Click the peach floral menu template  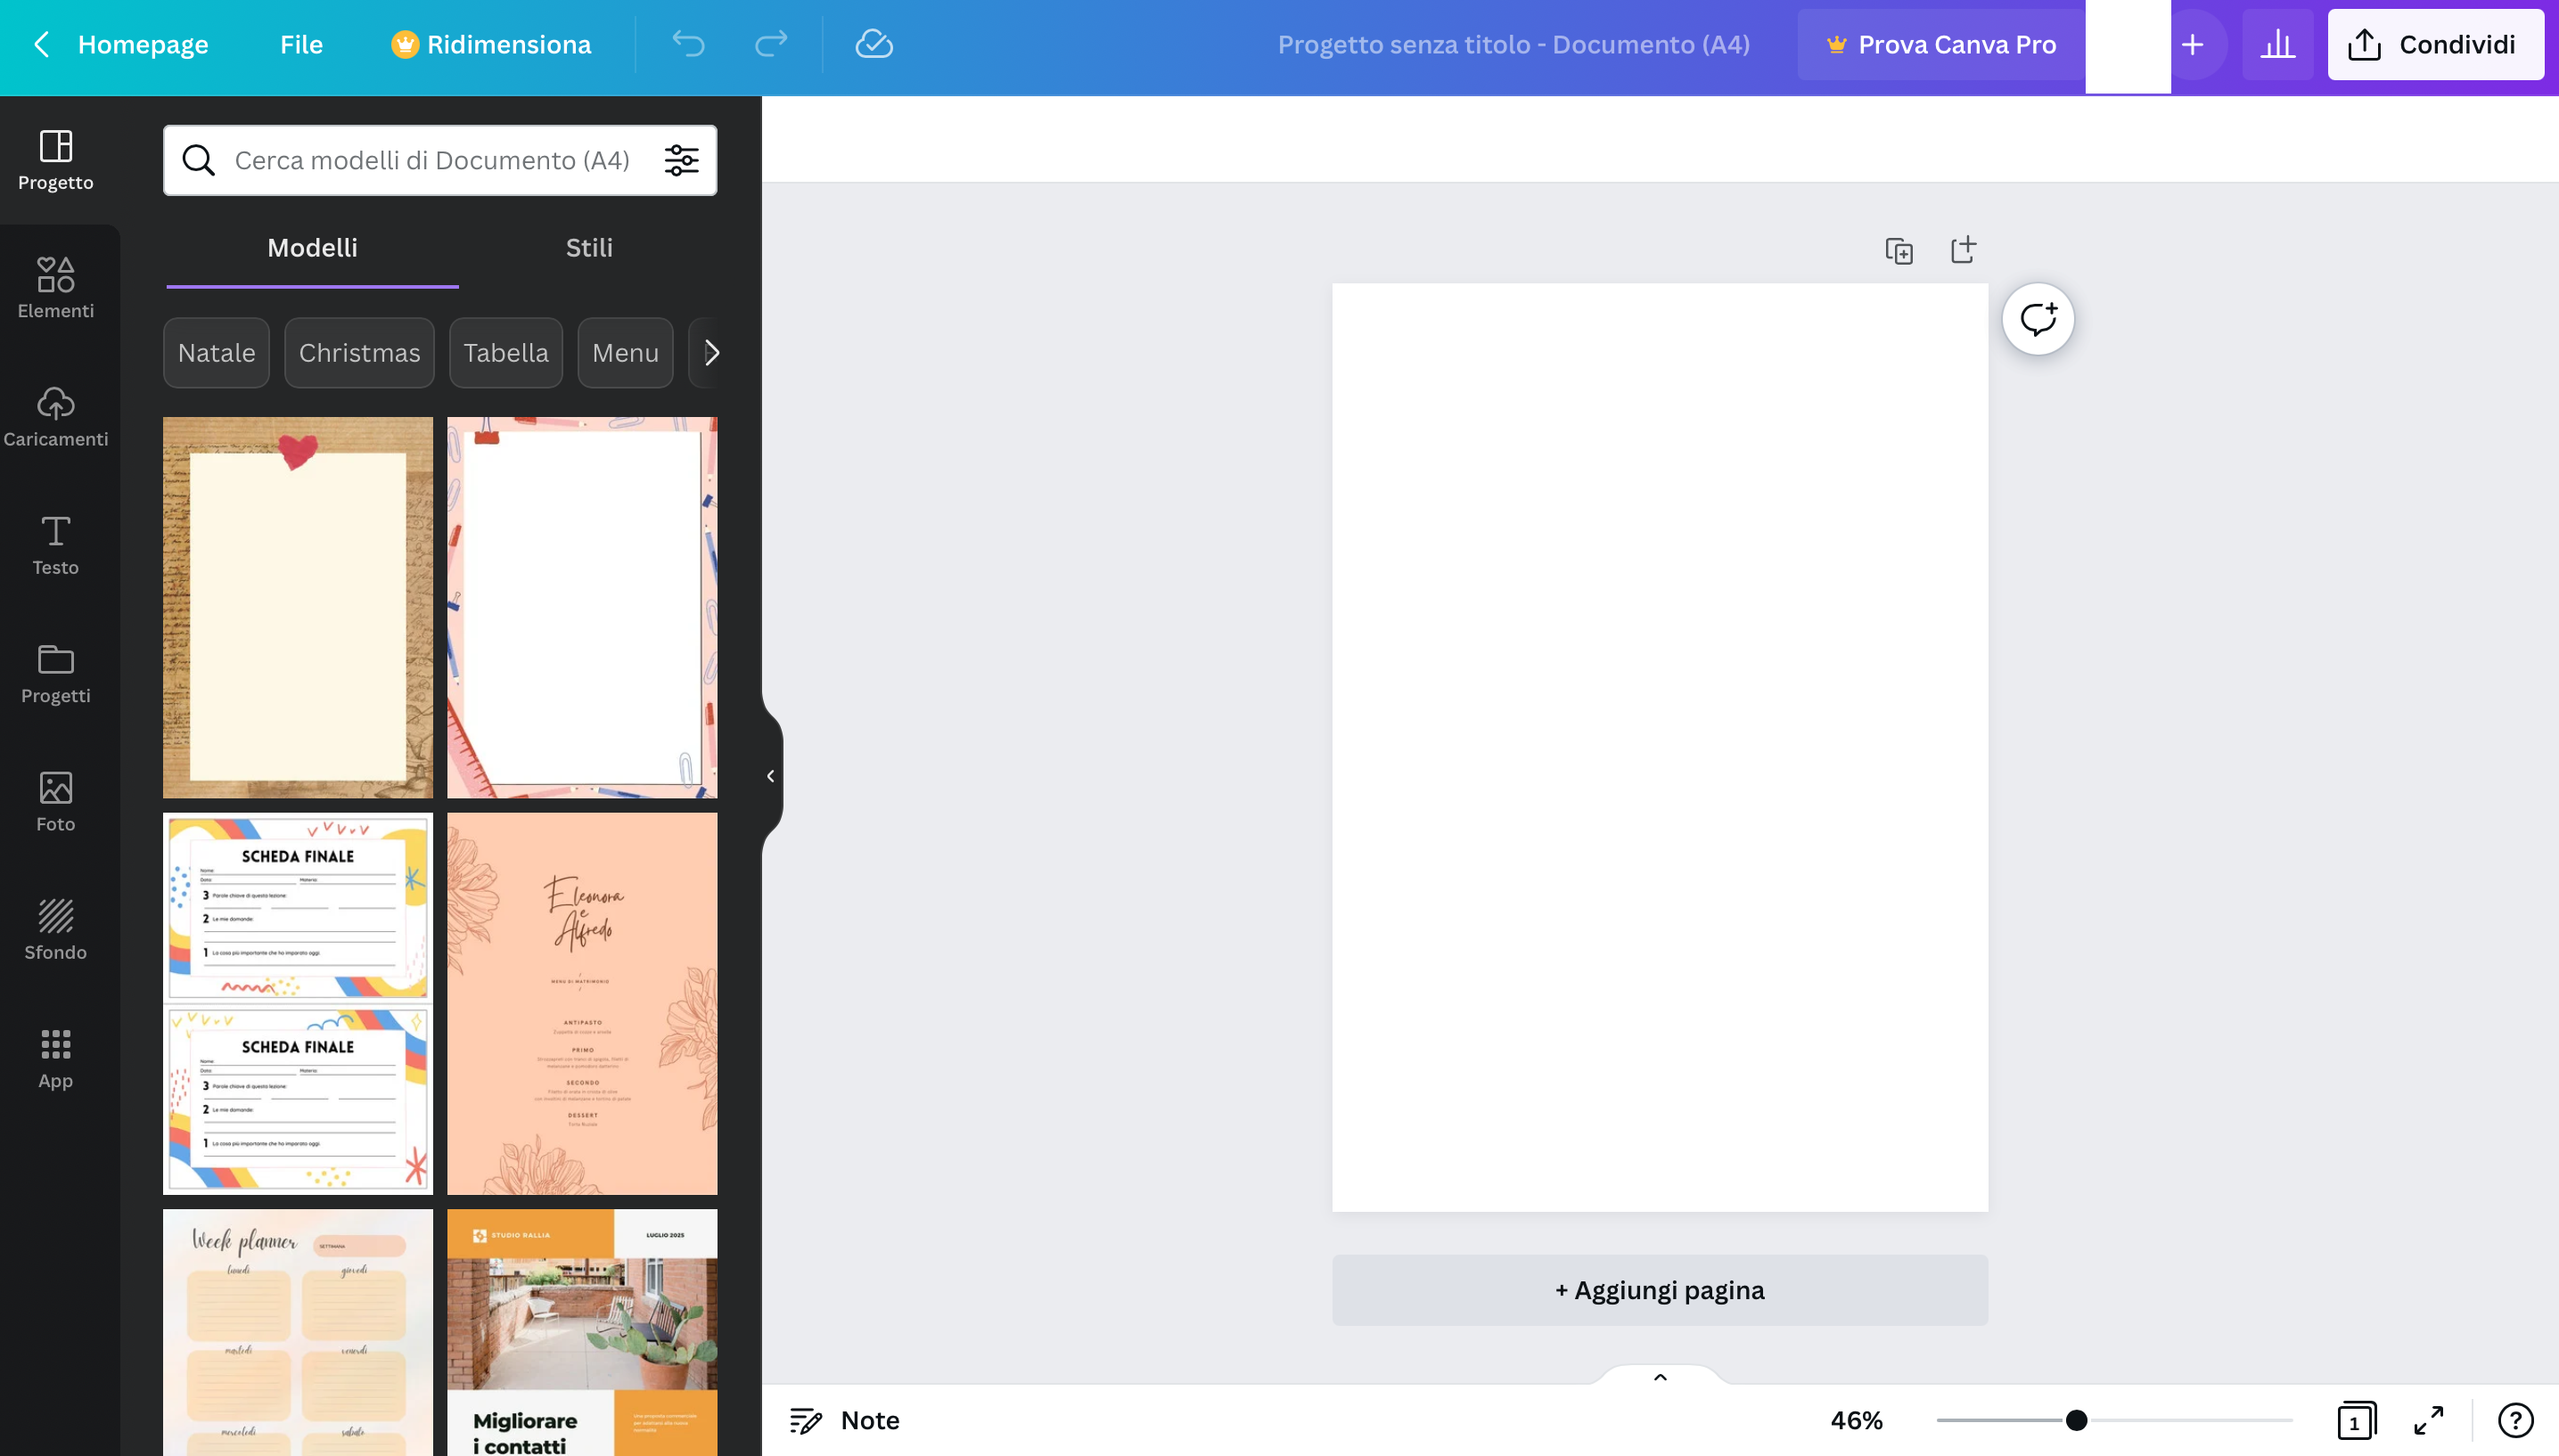[582, 1002]
